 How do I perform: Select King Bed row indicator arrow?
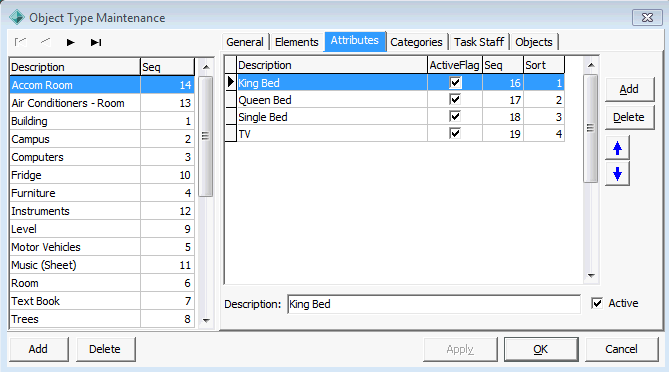point(230,82)
